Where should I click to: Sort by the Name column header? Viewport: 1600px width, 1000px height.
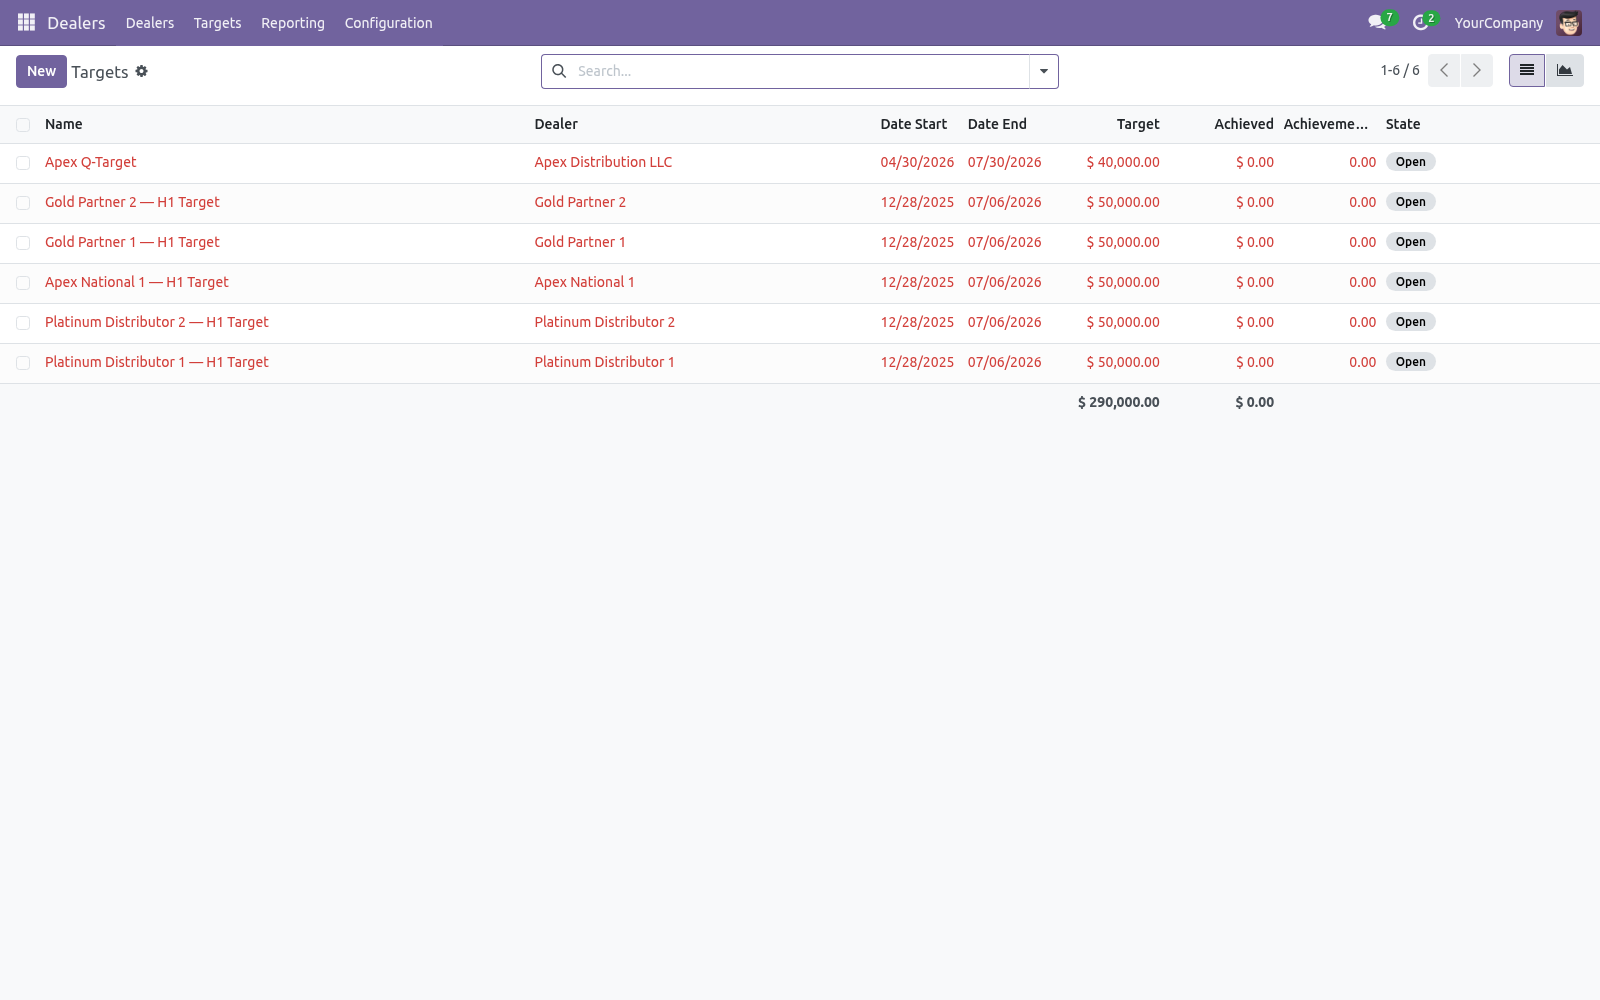[x=64, y=124]
